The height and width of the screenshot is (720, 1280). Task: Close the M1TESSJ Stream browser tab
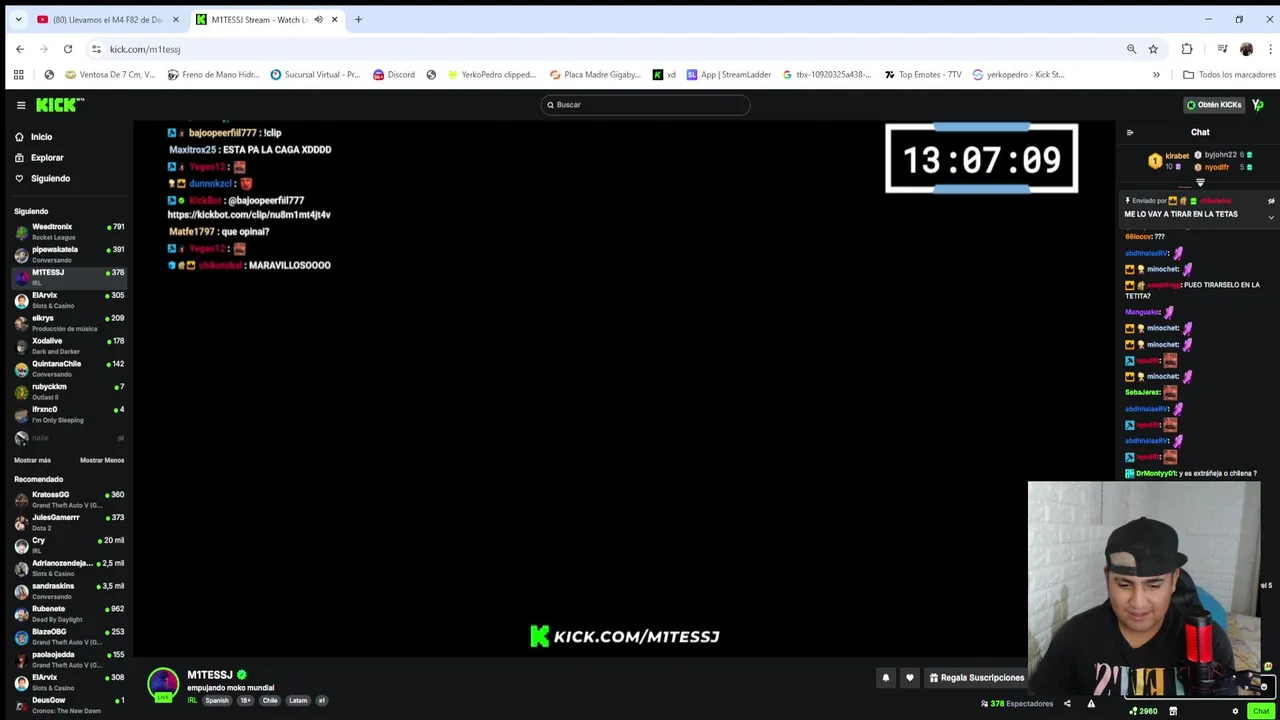334,19
